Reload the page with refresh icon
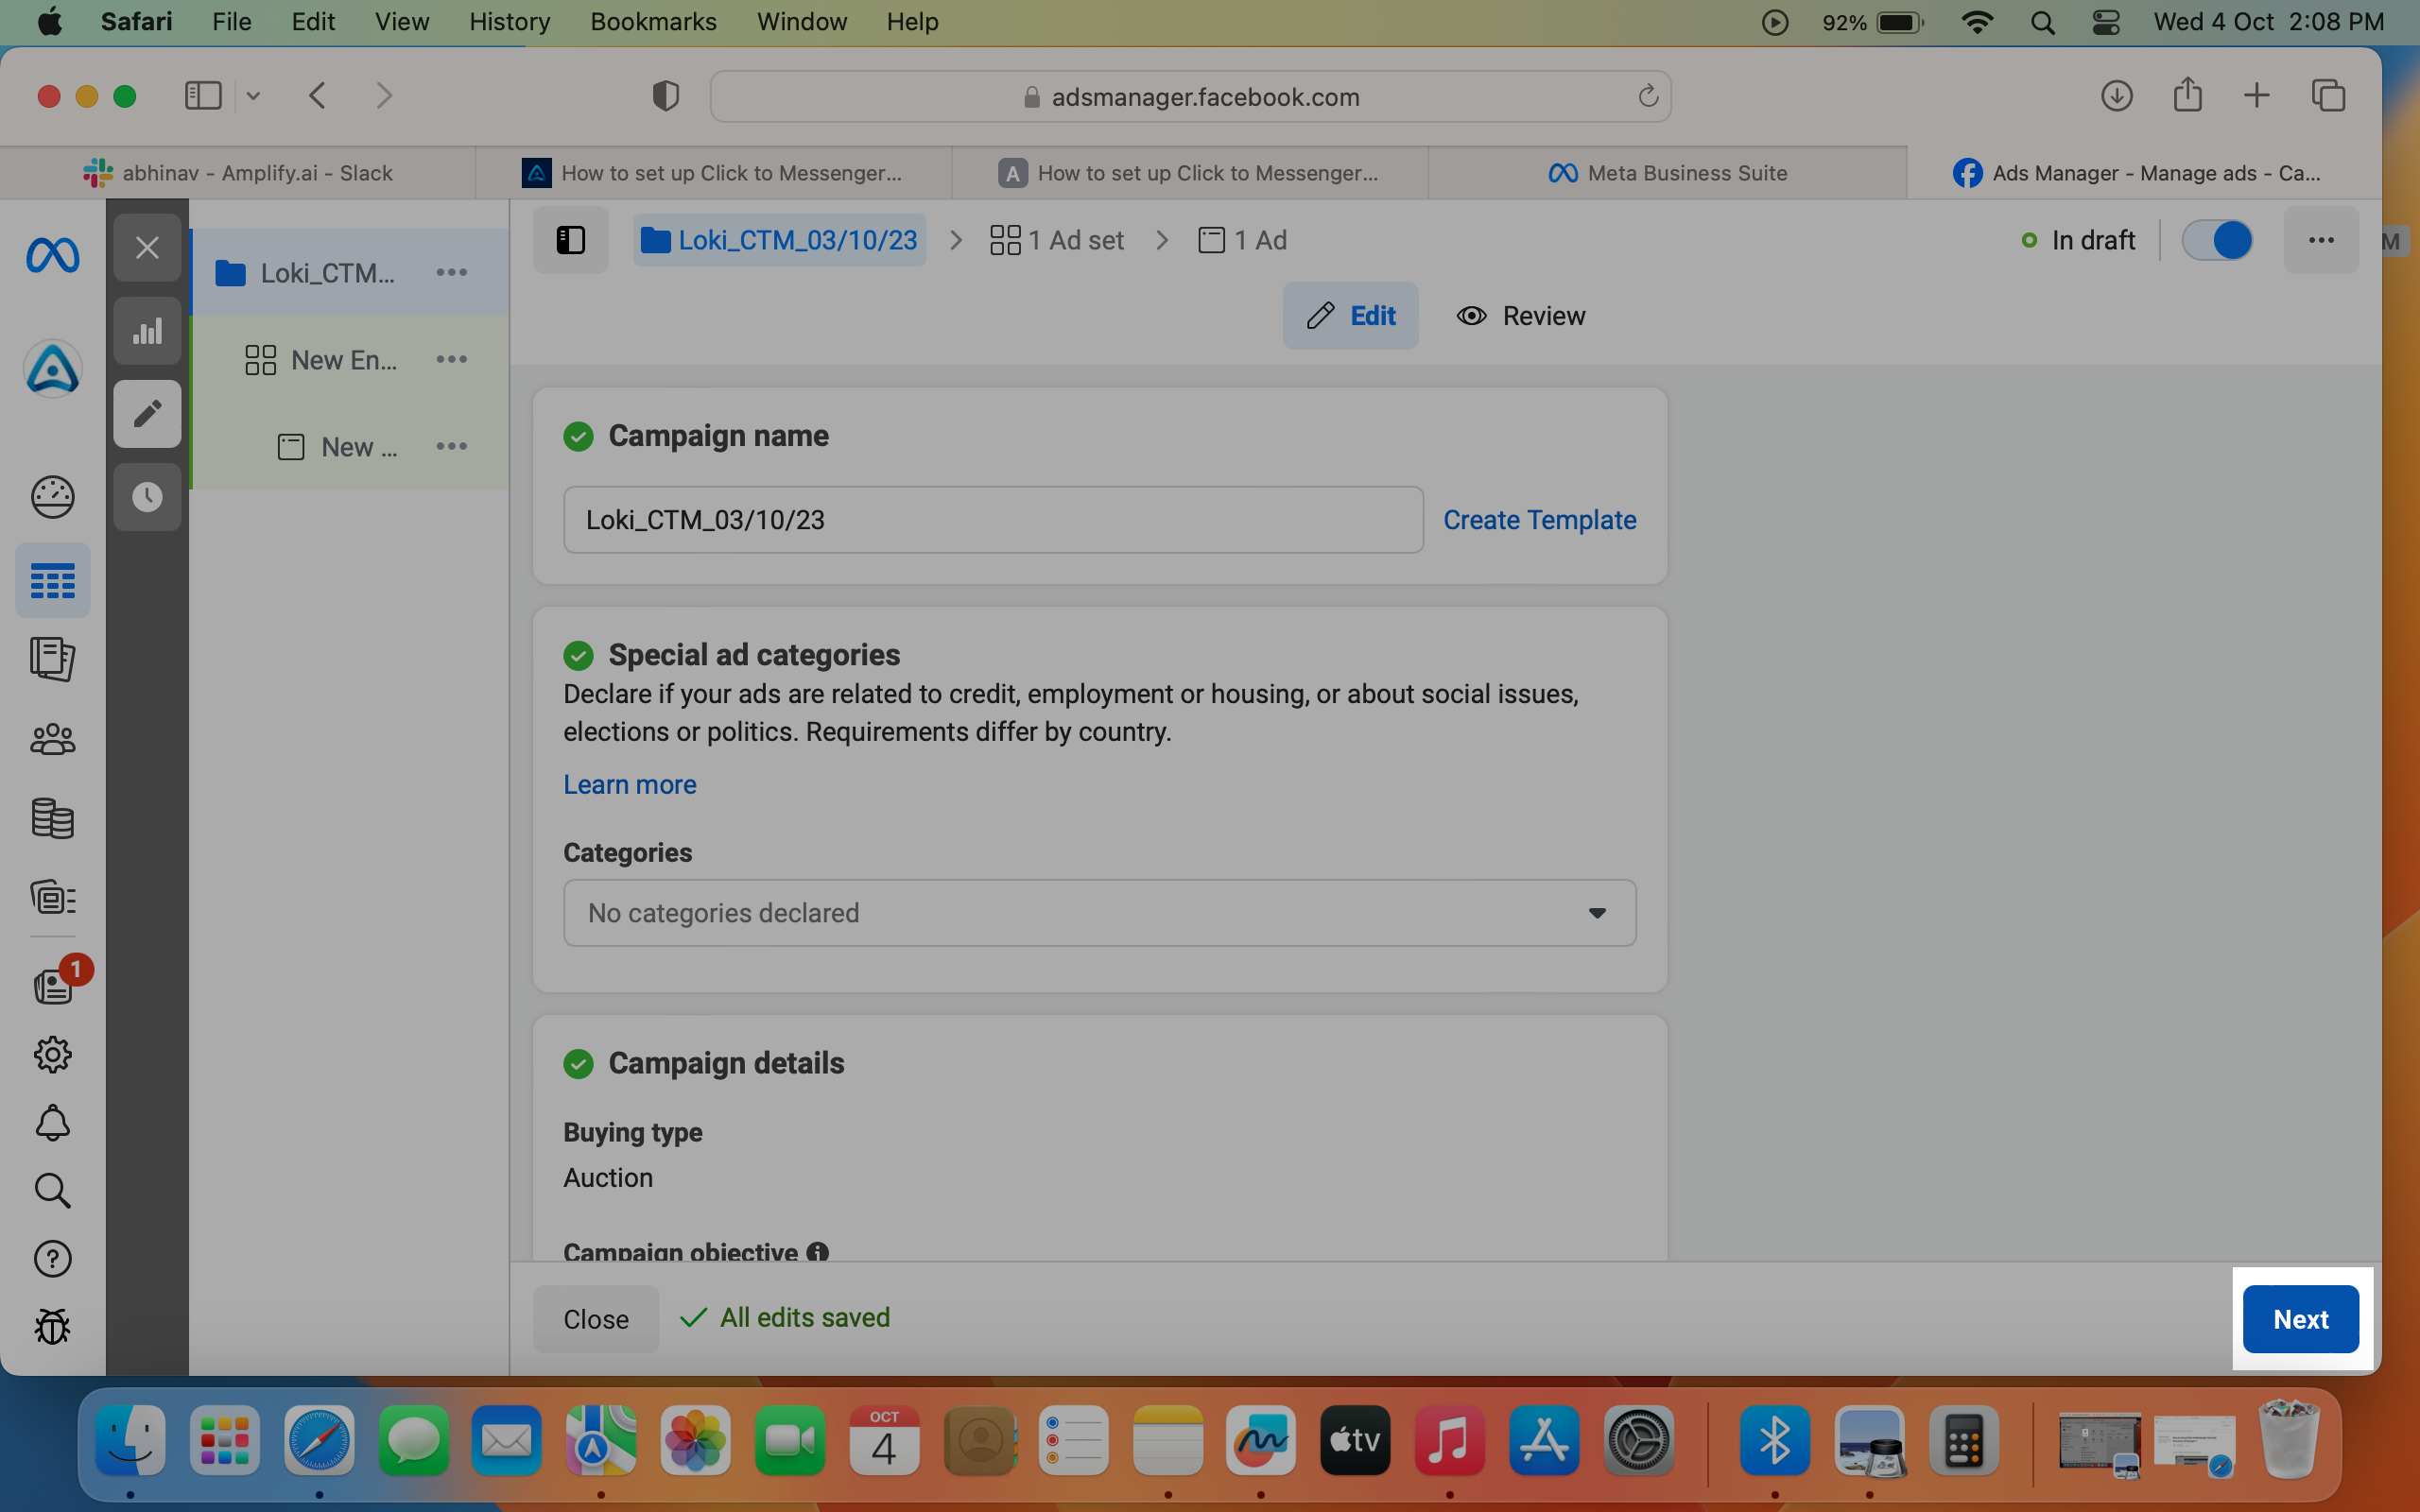The width and height of the screenshot is (2420, 1512). pyautogui.click(x=1648, y=96)
